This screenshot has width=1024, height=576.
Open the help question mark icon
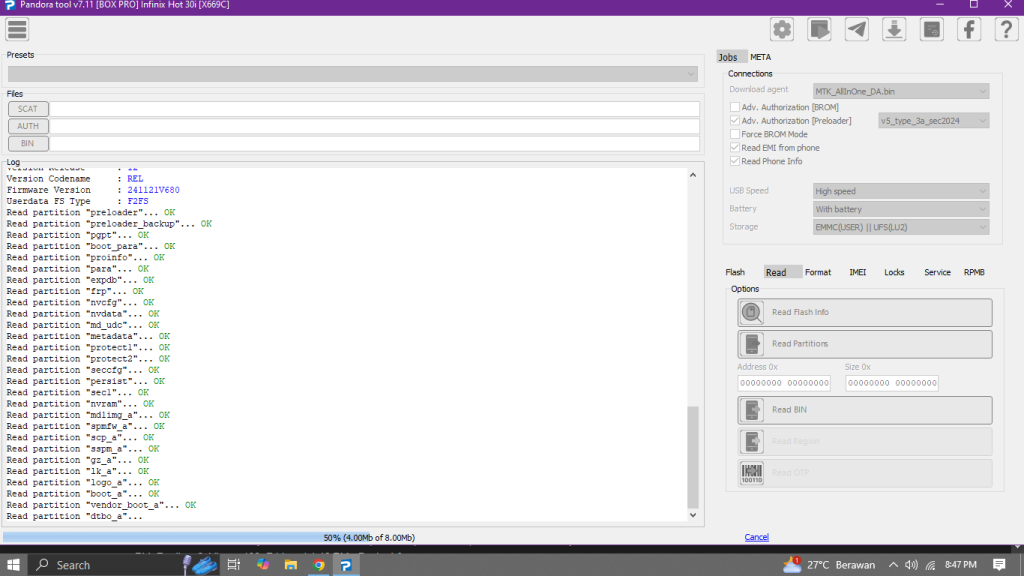click(x=1006, y=29)
